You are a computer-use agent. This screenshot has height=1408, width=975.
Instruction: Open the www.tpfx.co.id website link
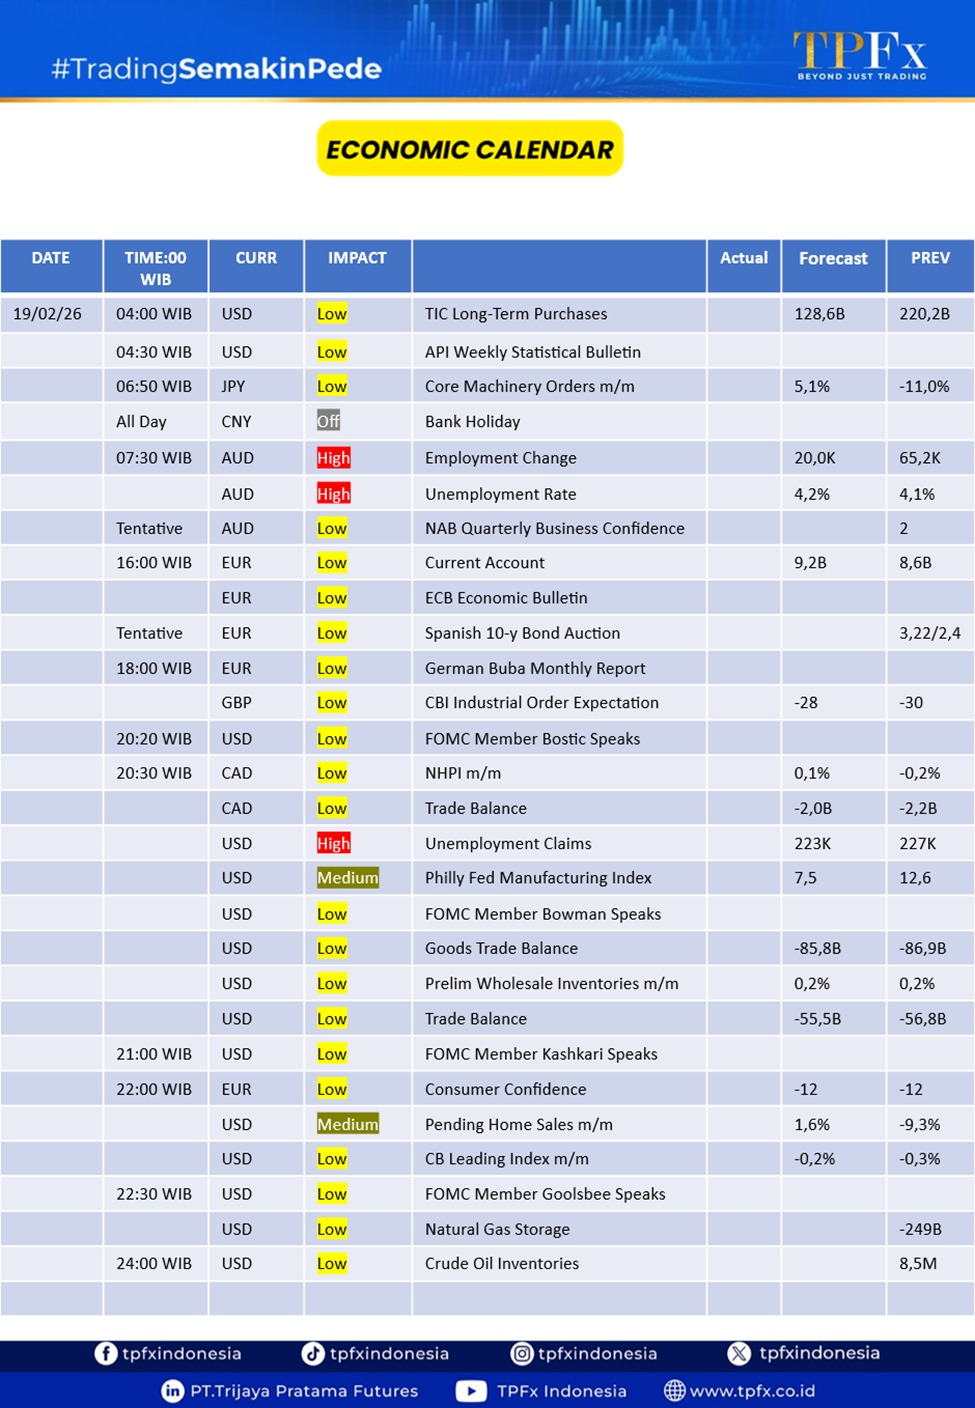(x=752, y=1391)
